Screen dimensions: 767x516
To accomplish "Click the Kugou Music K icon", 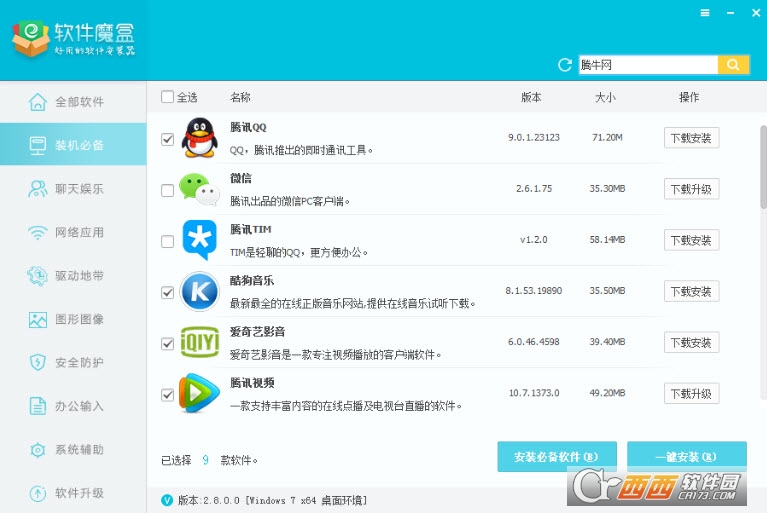I will 199,292.
